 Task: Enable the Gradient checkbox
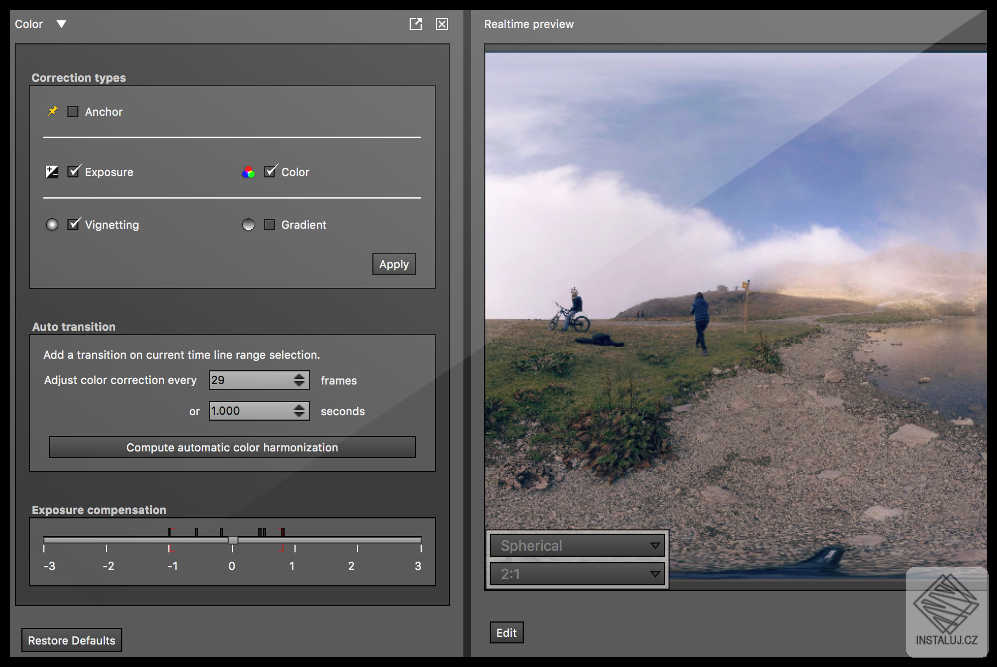click(270, 224)
